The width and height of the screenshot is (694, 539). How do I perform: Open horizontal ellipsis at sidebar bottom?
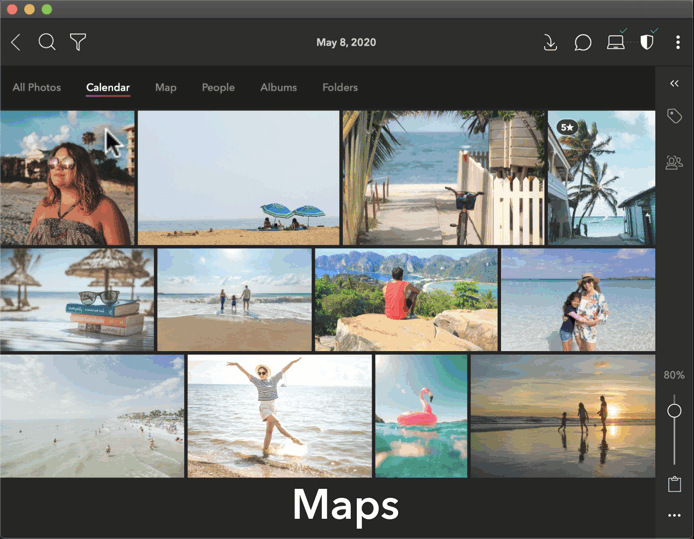point(674,515)
